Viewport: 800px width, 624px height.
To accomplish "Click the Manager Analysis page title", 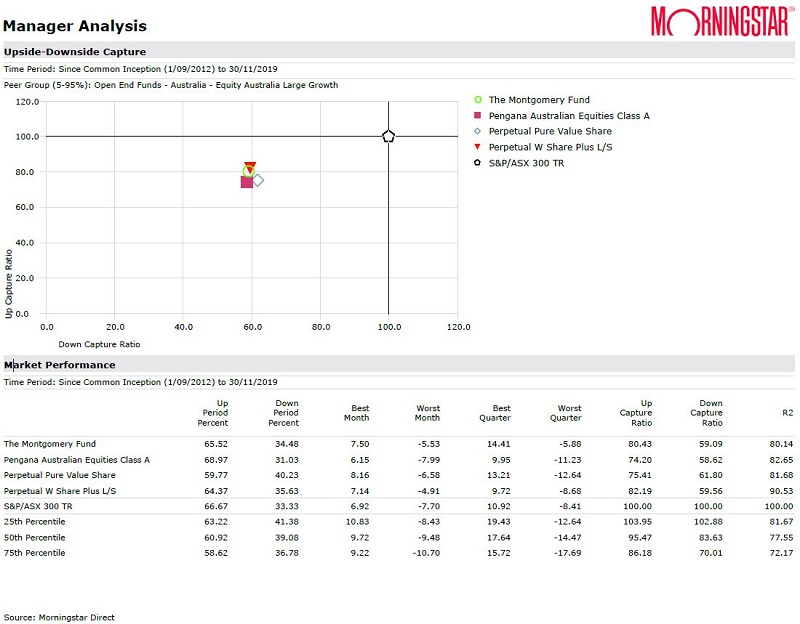I will pos(75,26).
